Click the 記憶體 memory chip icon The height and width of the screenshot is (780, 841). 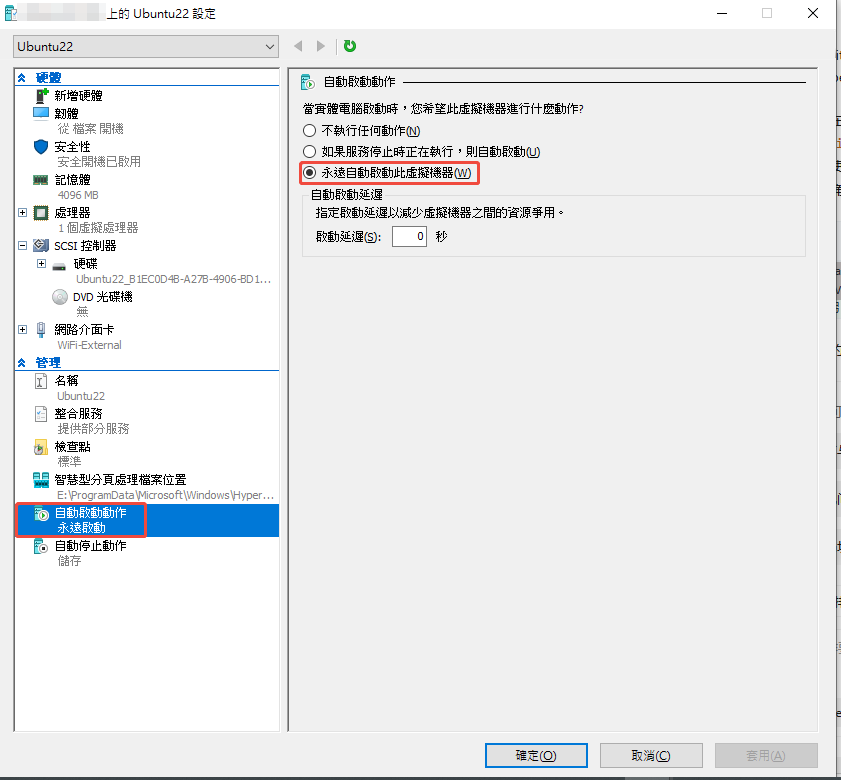point(41,180)
